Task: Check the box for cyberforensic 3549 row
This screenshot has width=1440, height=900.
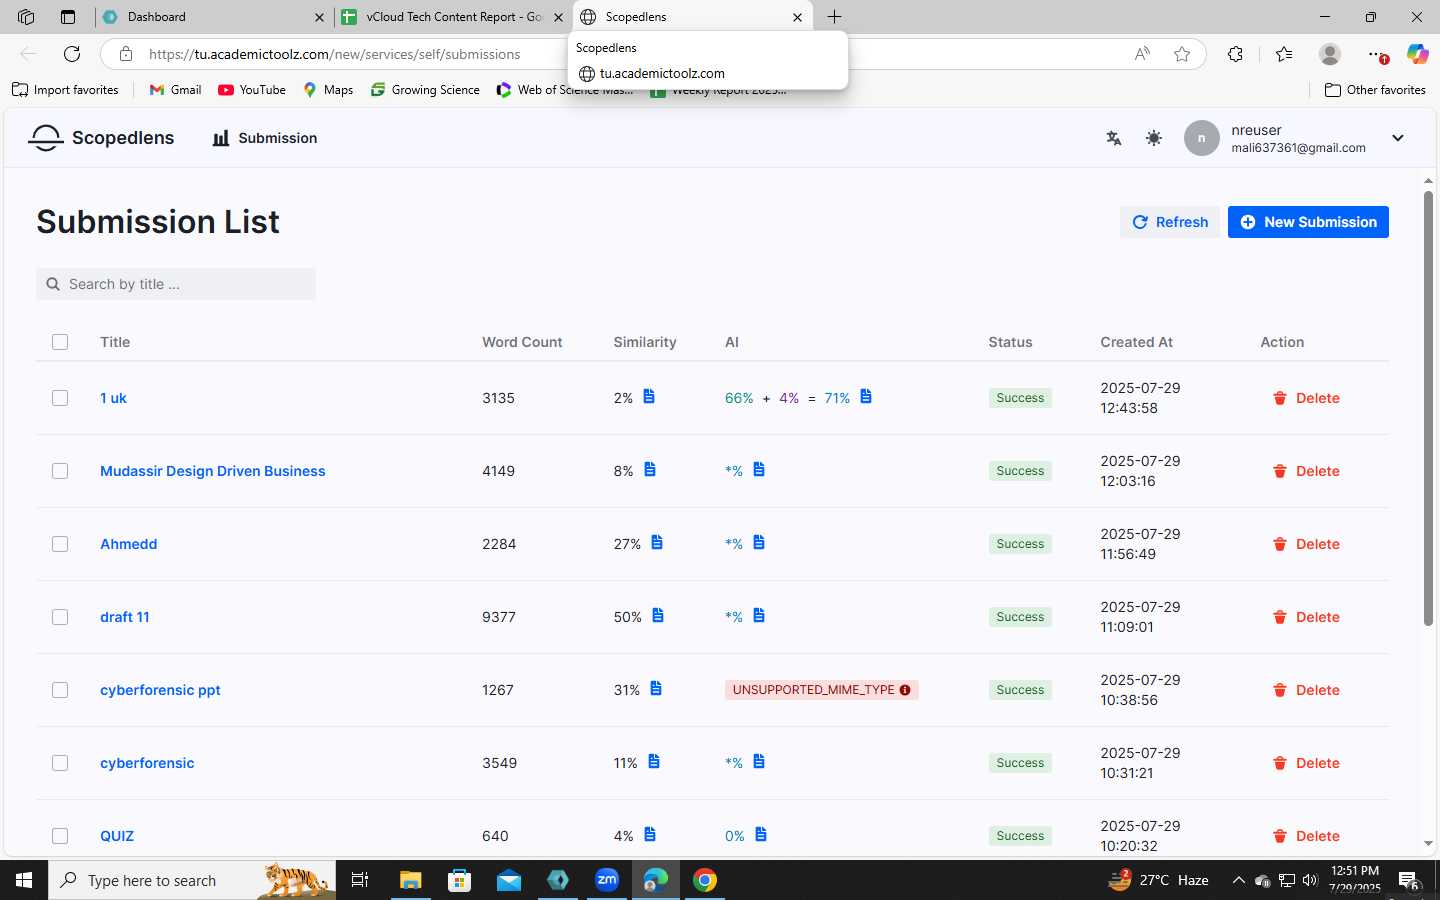Action: point(60,763)
